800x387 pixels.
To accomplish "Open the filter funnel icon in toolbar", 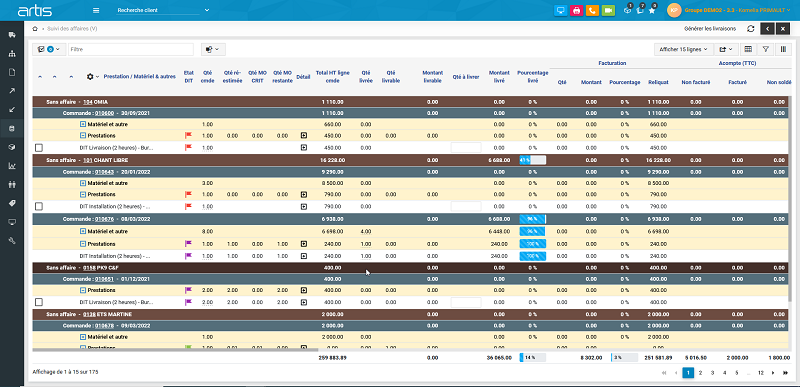I will coord(766,49).
